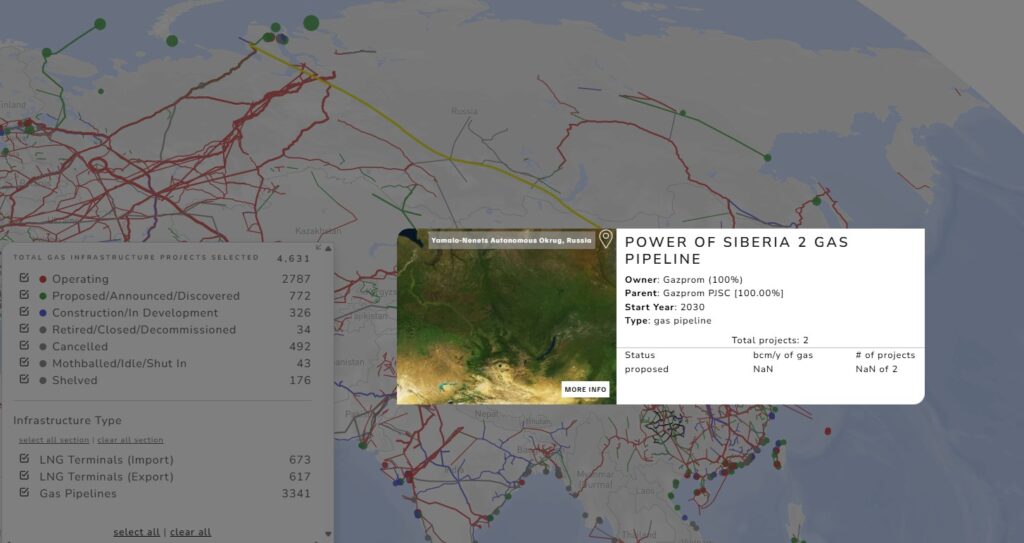Disable the Gas Pipelines checkbox
This screenshot has height=543, width=1024.
click(24, 493)
